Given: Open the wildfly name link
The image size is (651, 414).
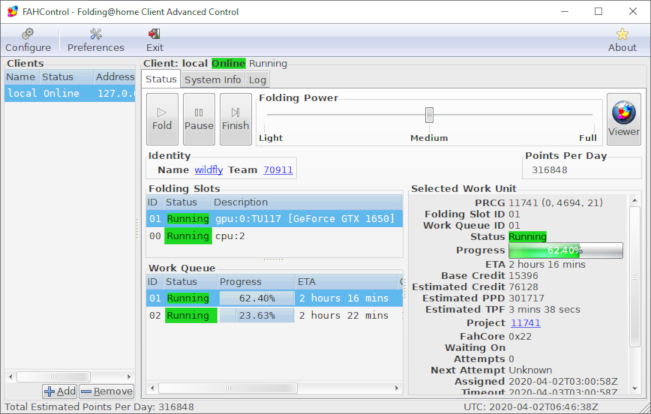Looking at the screenshot, I should (208, 170).
